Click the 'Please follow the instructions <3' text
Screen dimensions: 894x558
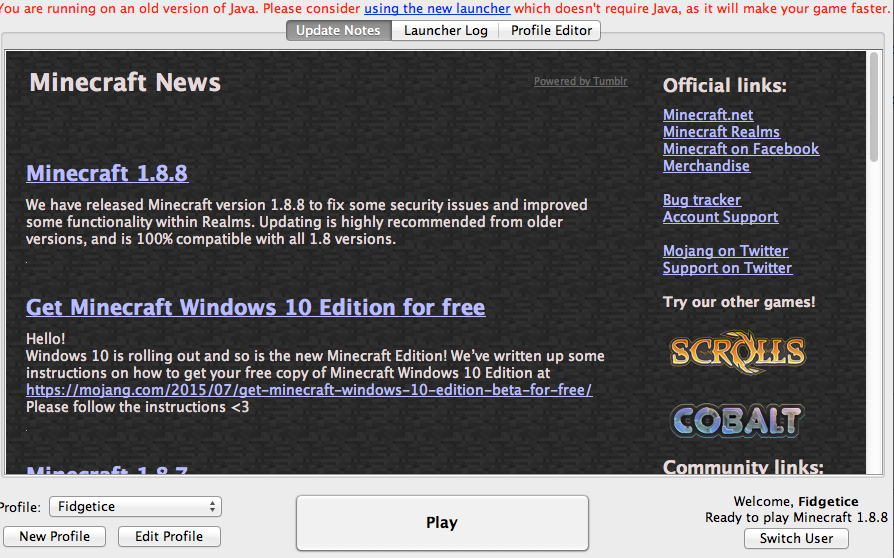137,407
